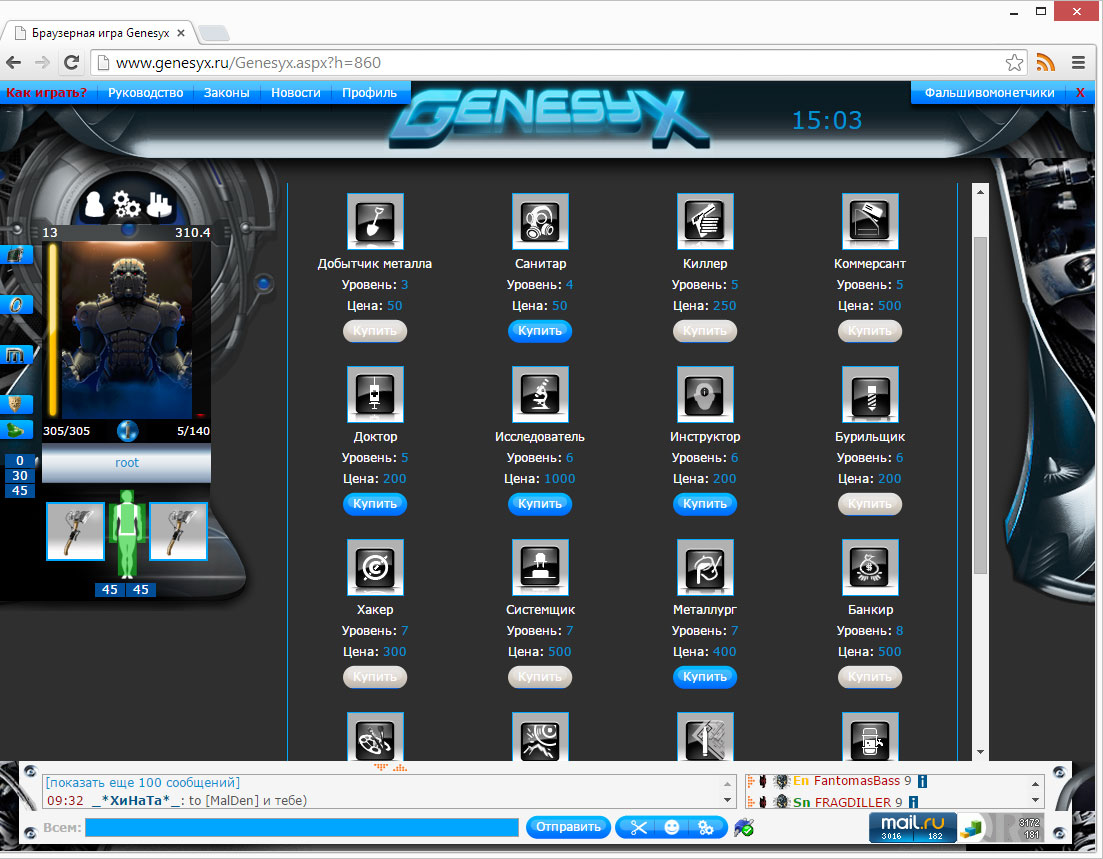Close the Браузерная игра Genesyx tab

[x=181, y=33]
